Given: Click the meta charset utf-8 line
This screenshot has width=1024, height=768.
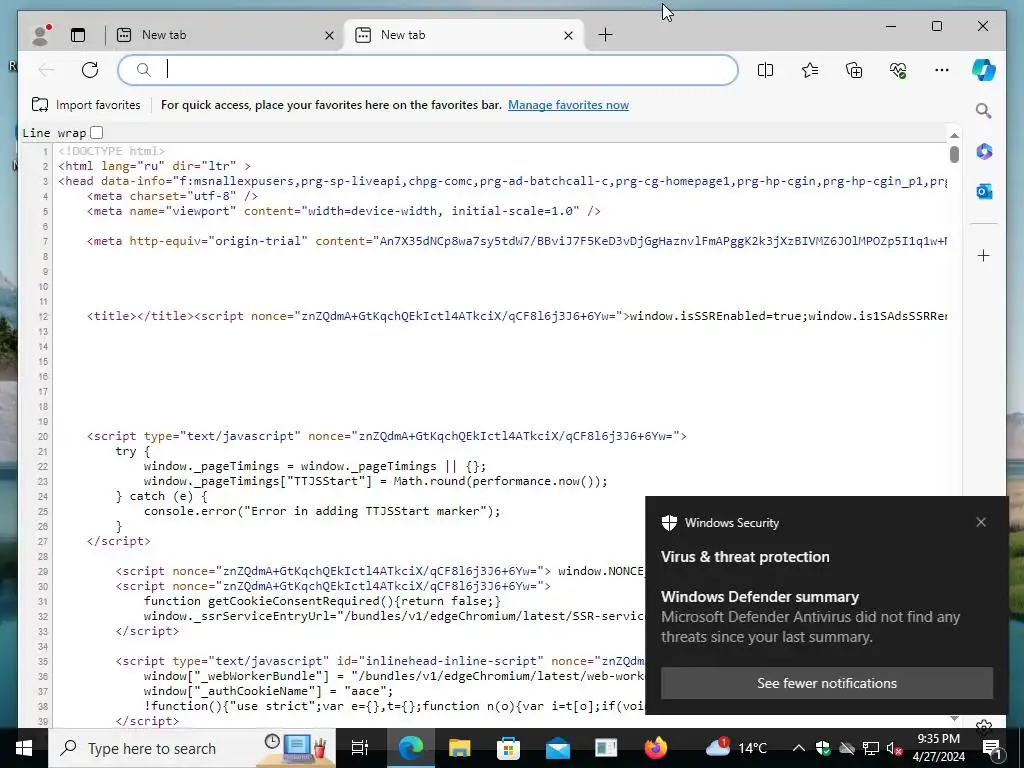Looking at the screenshot, I should 172,196.
